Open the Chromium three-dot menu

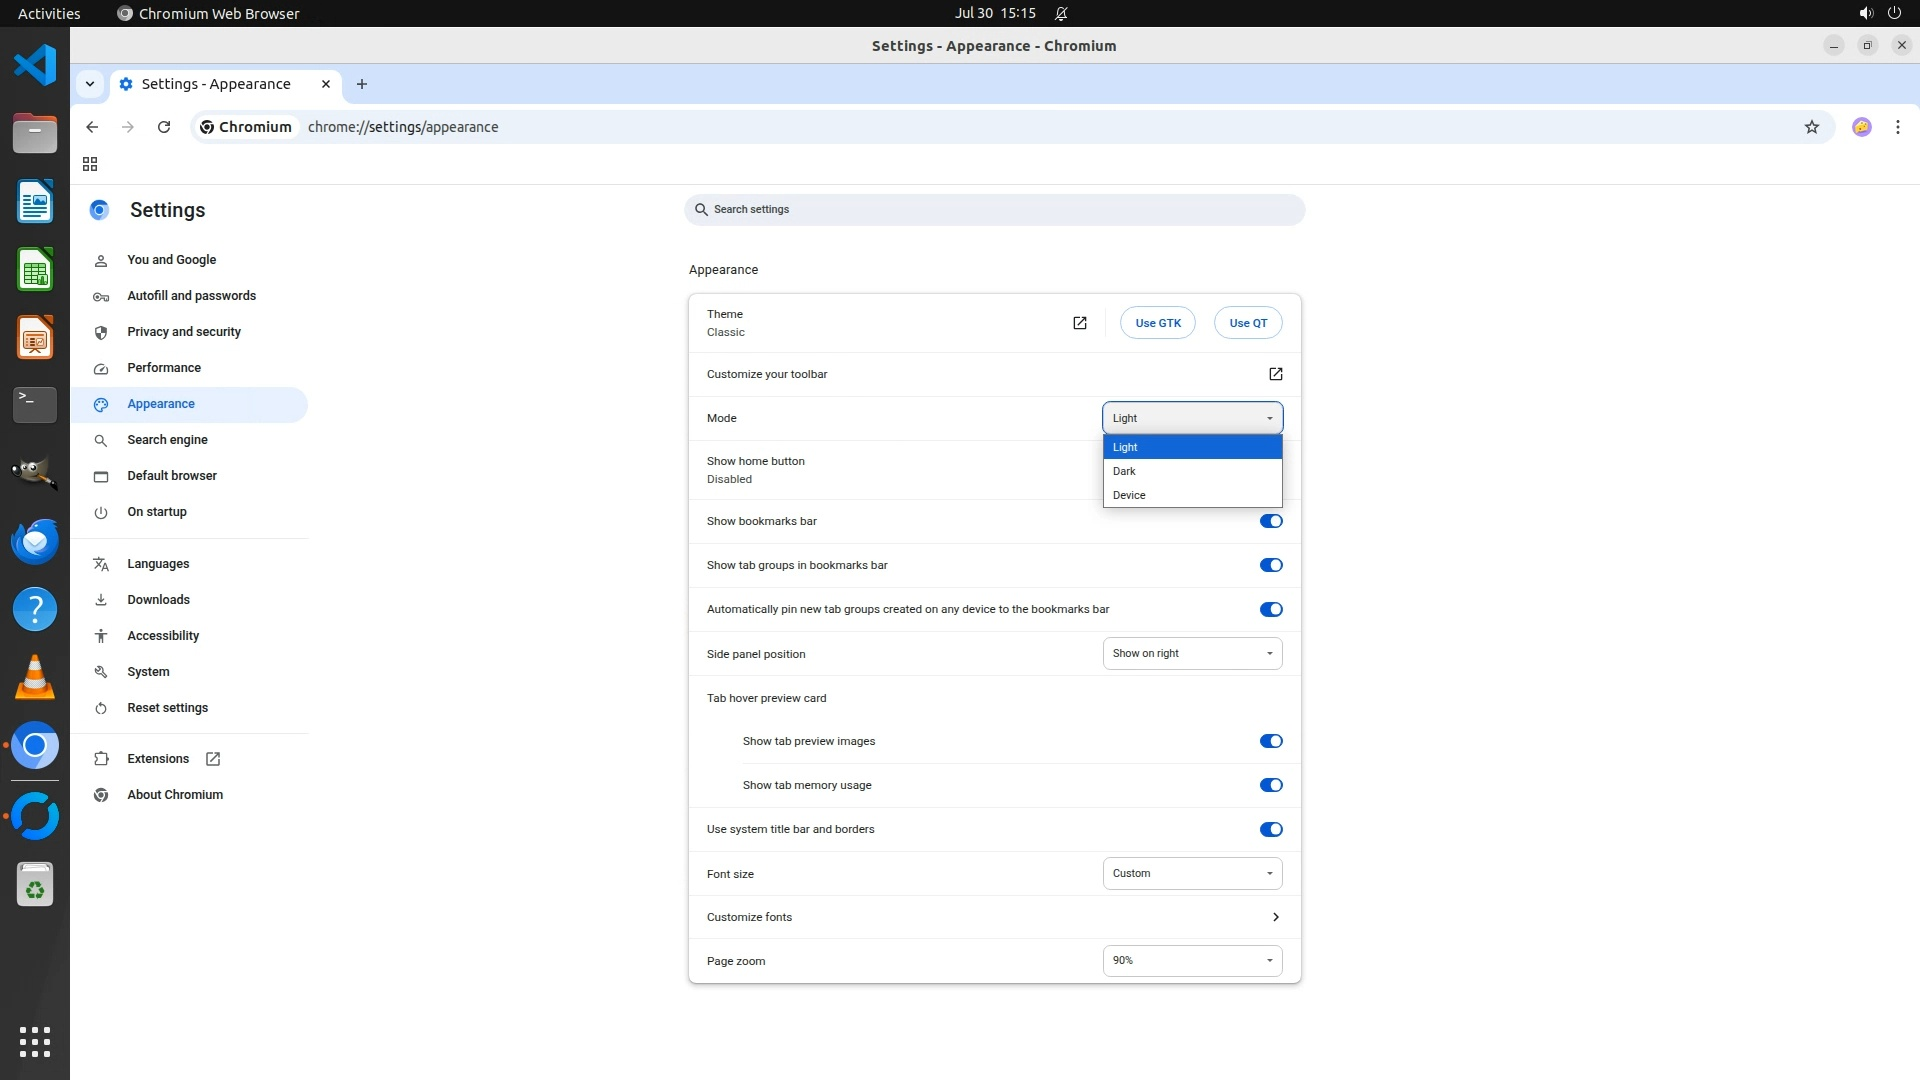[x=1897, y=127]
